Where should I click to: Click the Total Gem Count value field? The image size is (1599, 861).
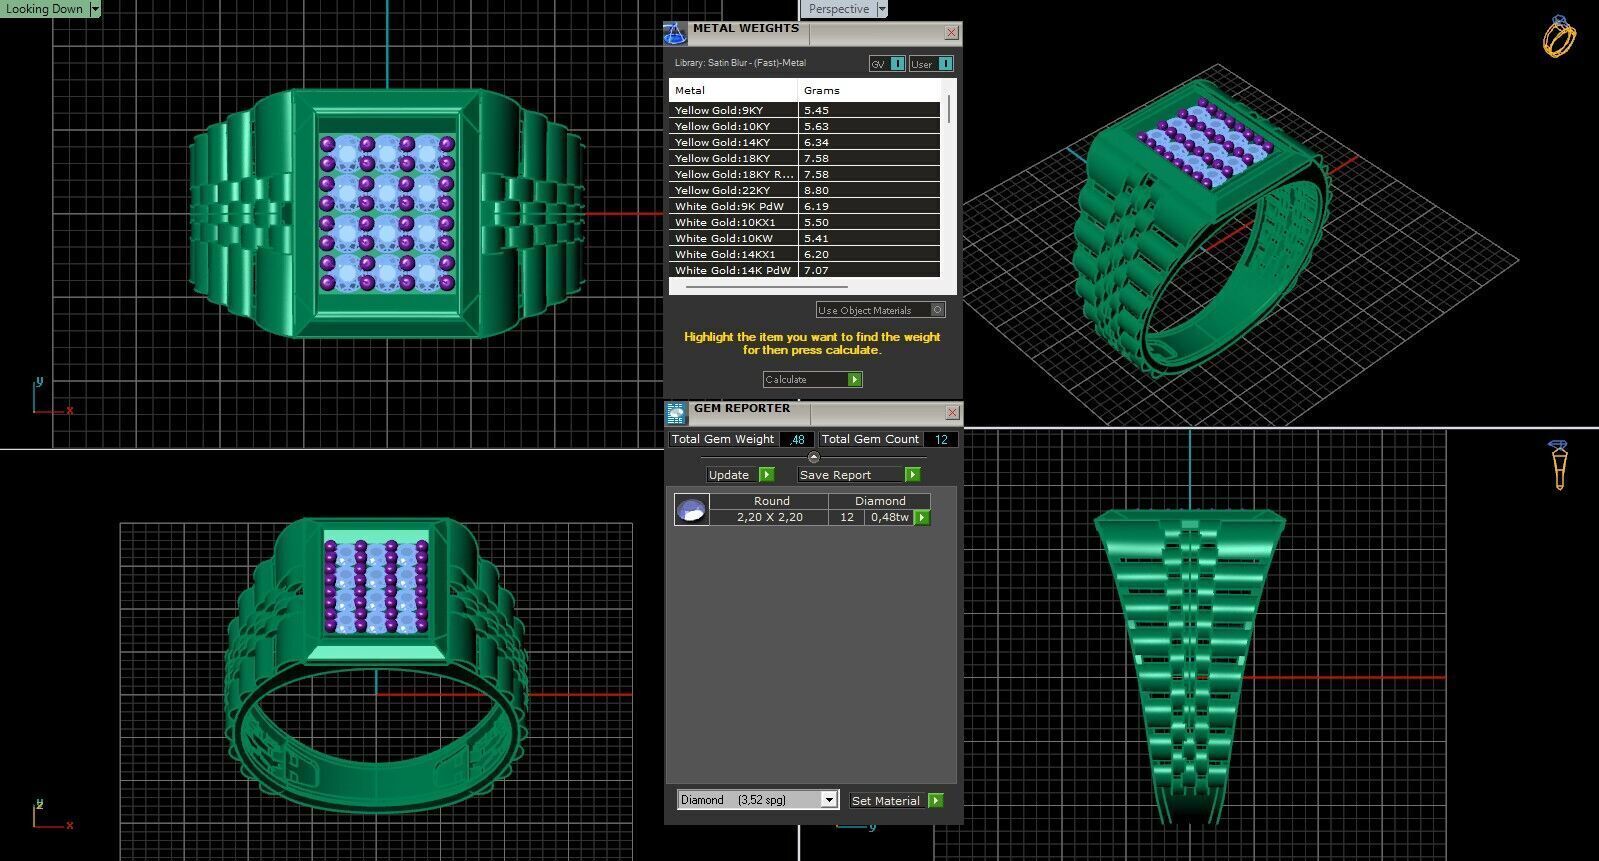click(x=941, y=439)
